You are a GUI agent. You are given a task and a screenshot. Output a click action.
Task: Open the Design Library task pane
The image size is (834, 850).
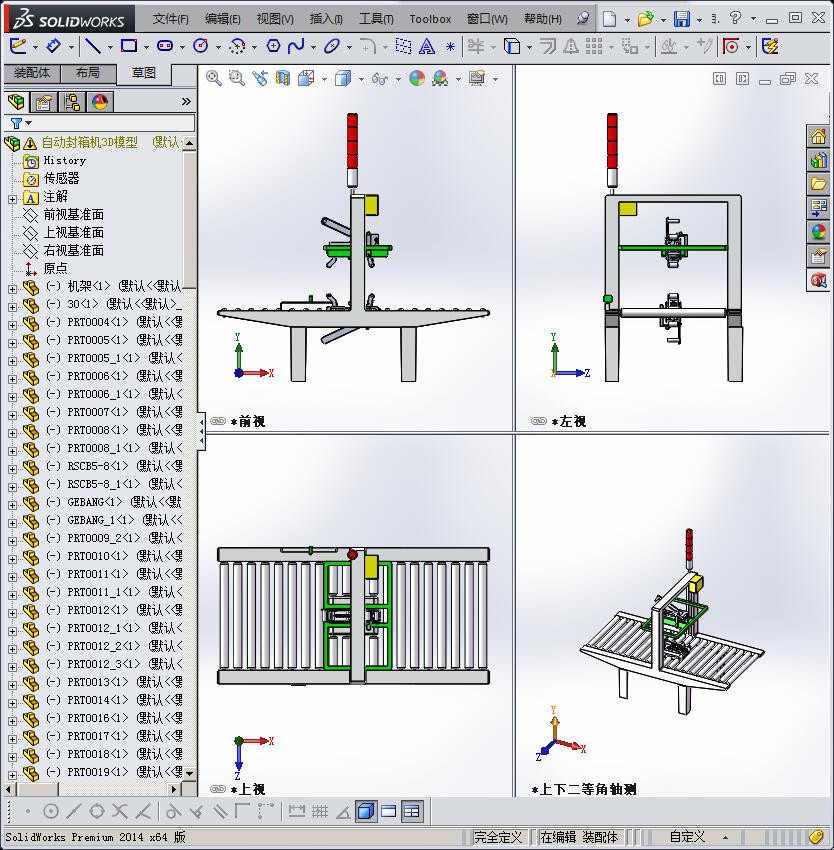(819, 160)
